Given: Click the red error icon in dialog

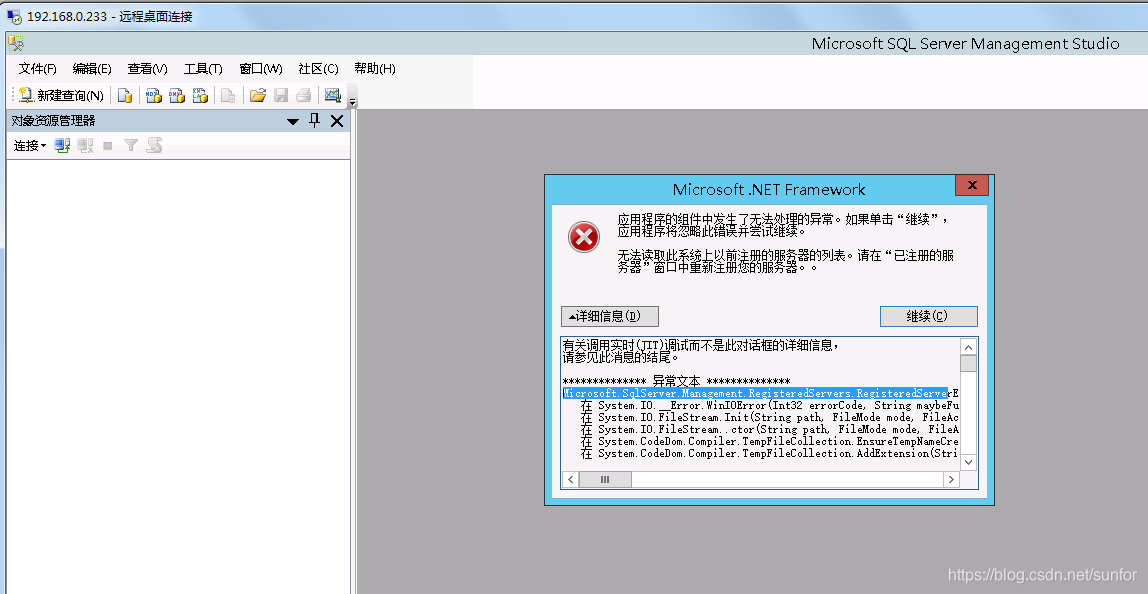Looking at the screenshot, I should pyautogui.click(x=584, y=237).
